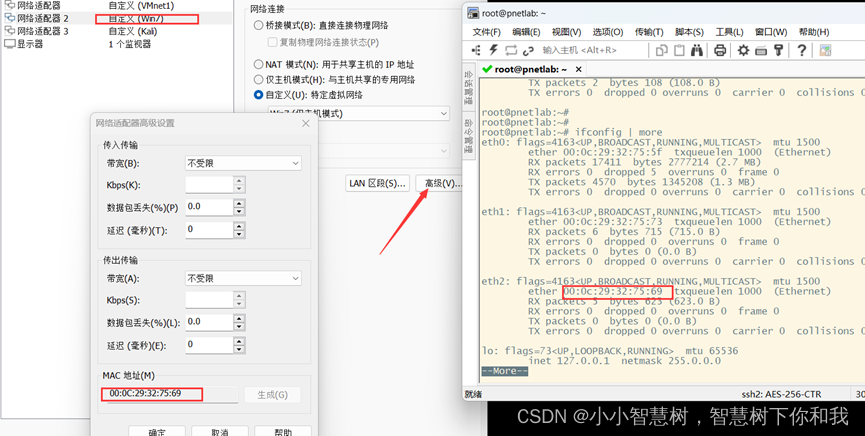Screen dimensions: 865x436
Task: Click the upper vertical side tab in SecureCRT
Action: click(468, 88)
